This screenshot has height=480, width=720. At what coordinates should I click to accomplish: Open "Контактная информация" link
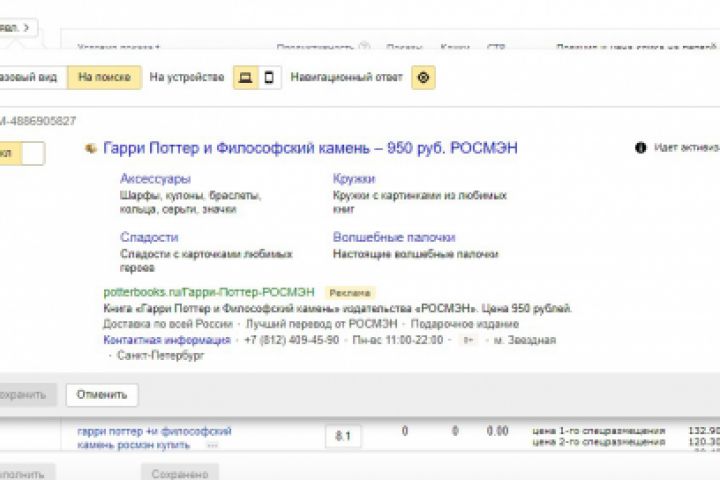click(x=167, y=340)
